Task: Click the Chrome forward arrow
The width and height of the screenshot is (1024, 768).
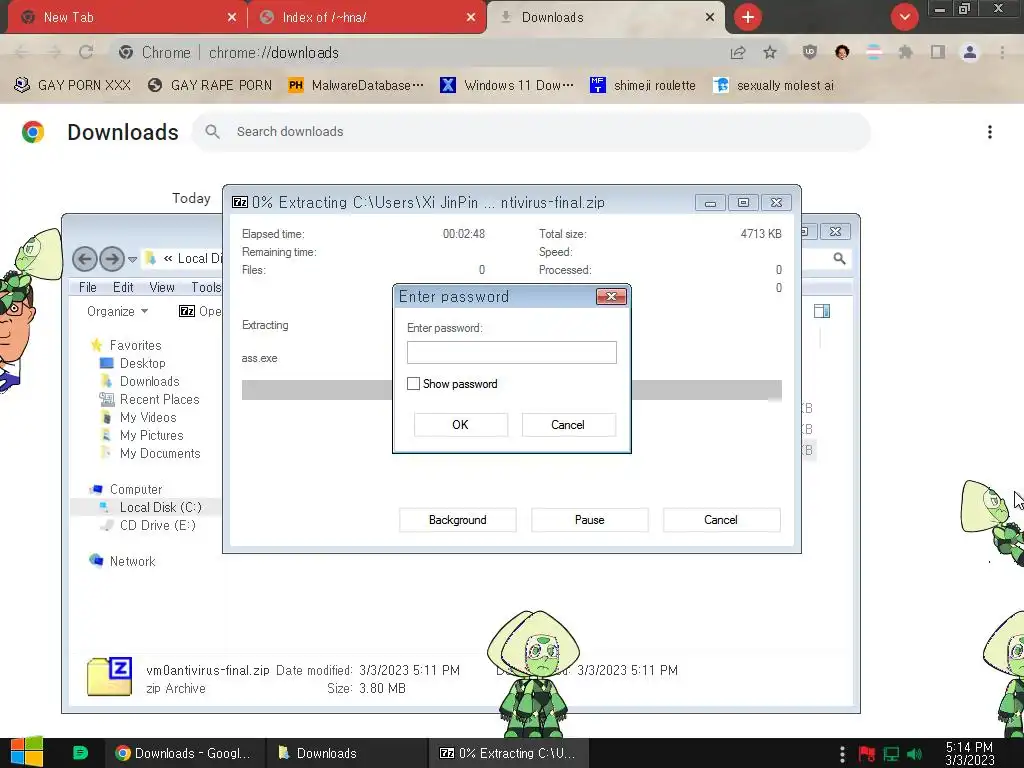Action: coord(54,52)
